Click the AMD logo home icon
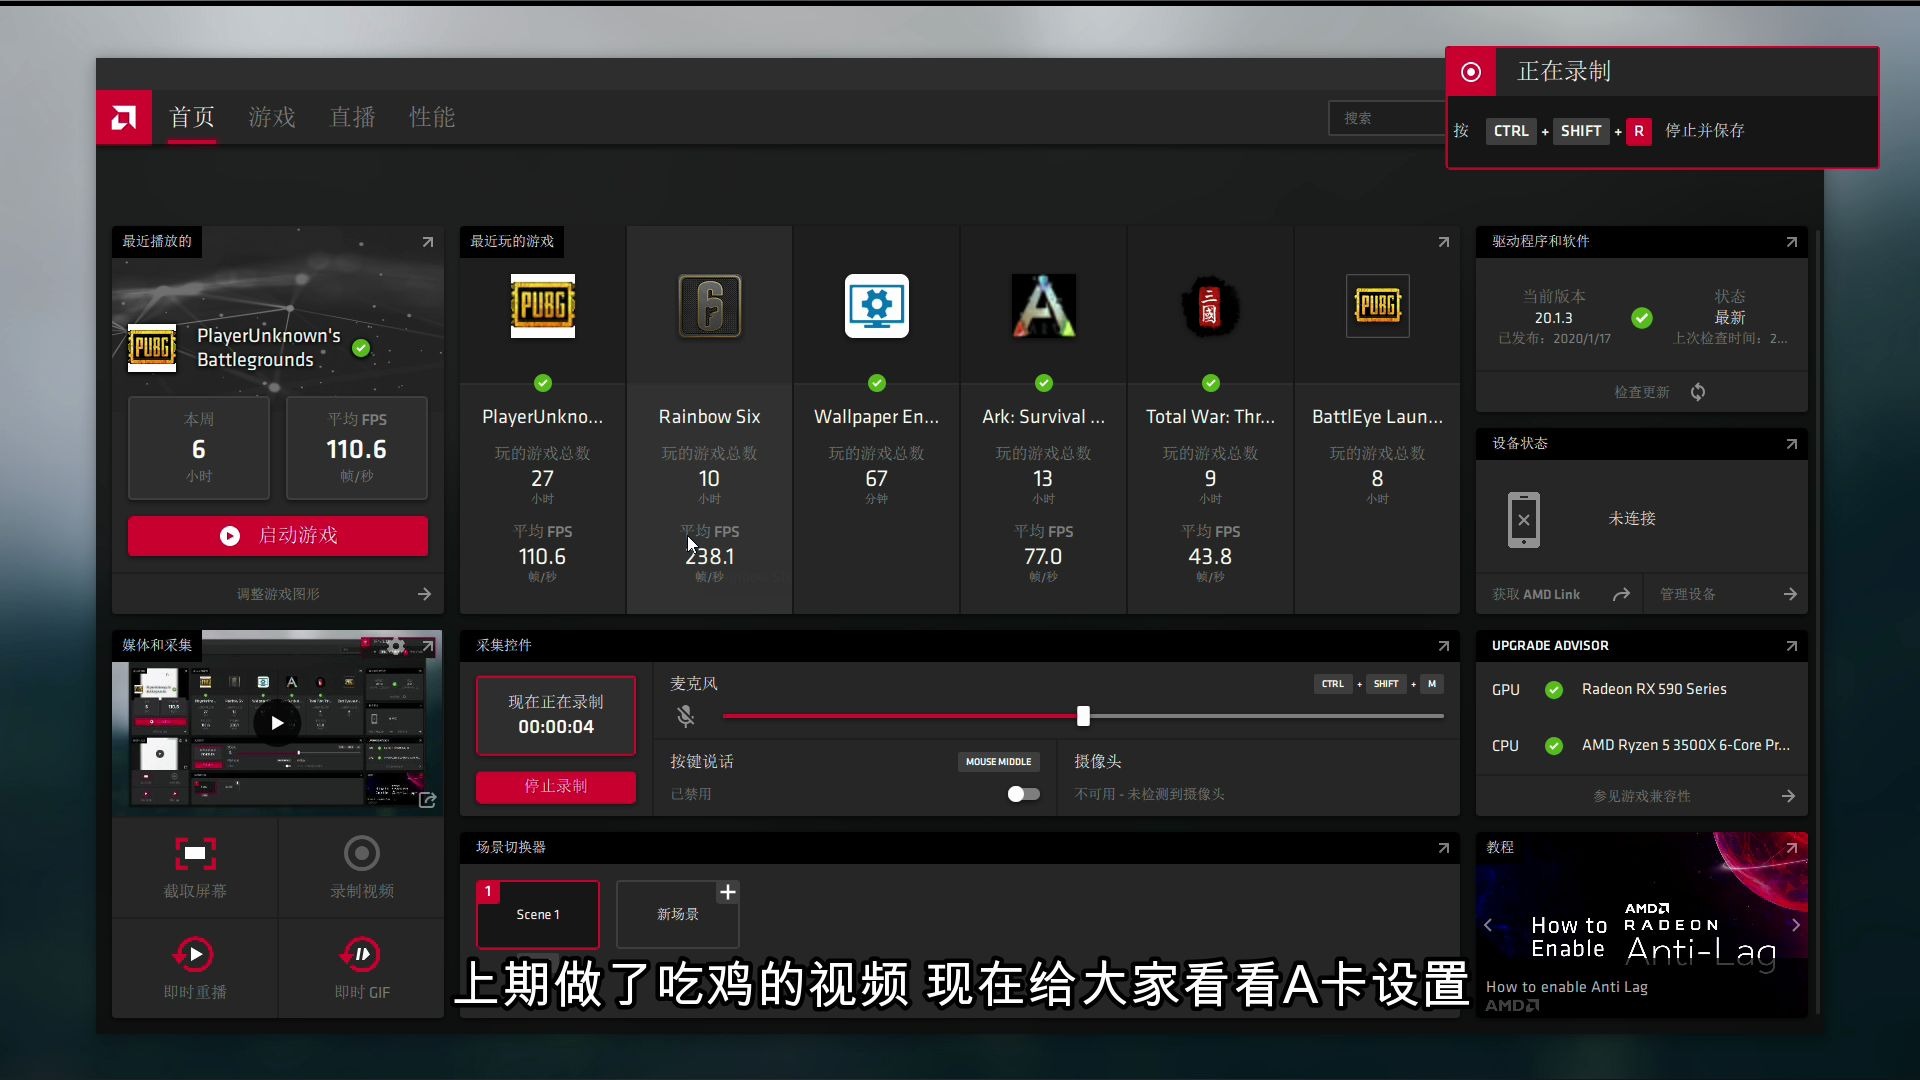 [x=124, y=118]
